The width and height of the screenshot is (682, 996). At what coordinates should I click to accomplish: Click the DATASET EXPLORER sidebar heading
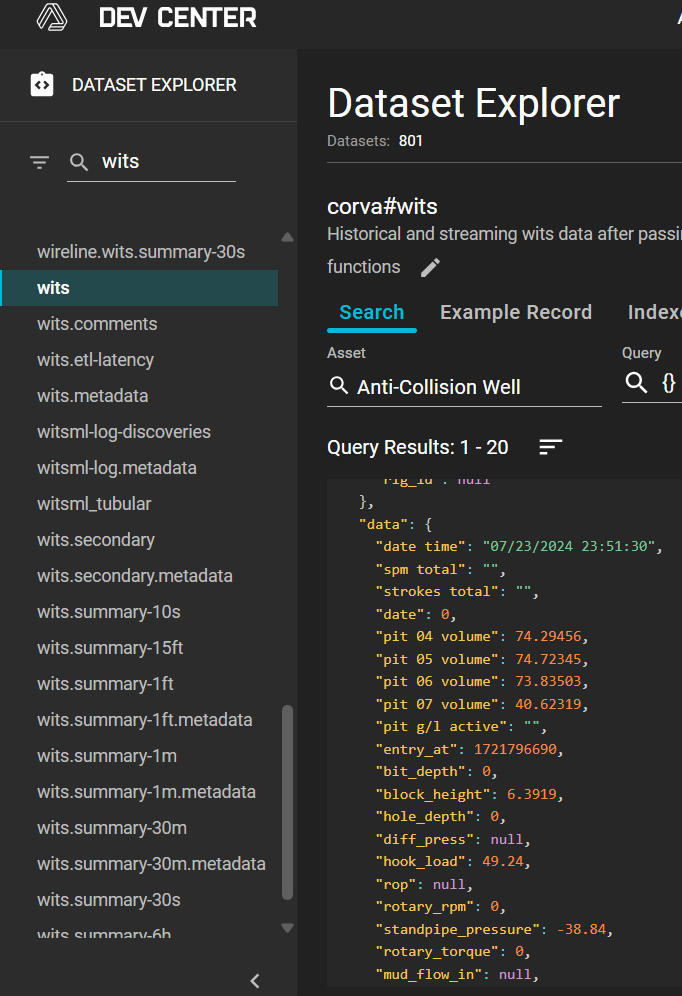coord(154,84)
